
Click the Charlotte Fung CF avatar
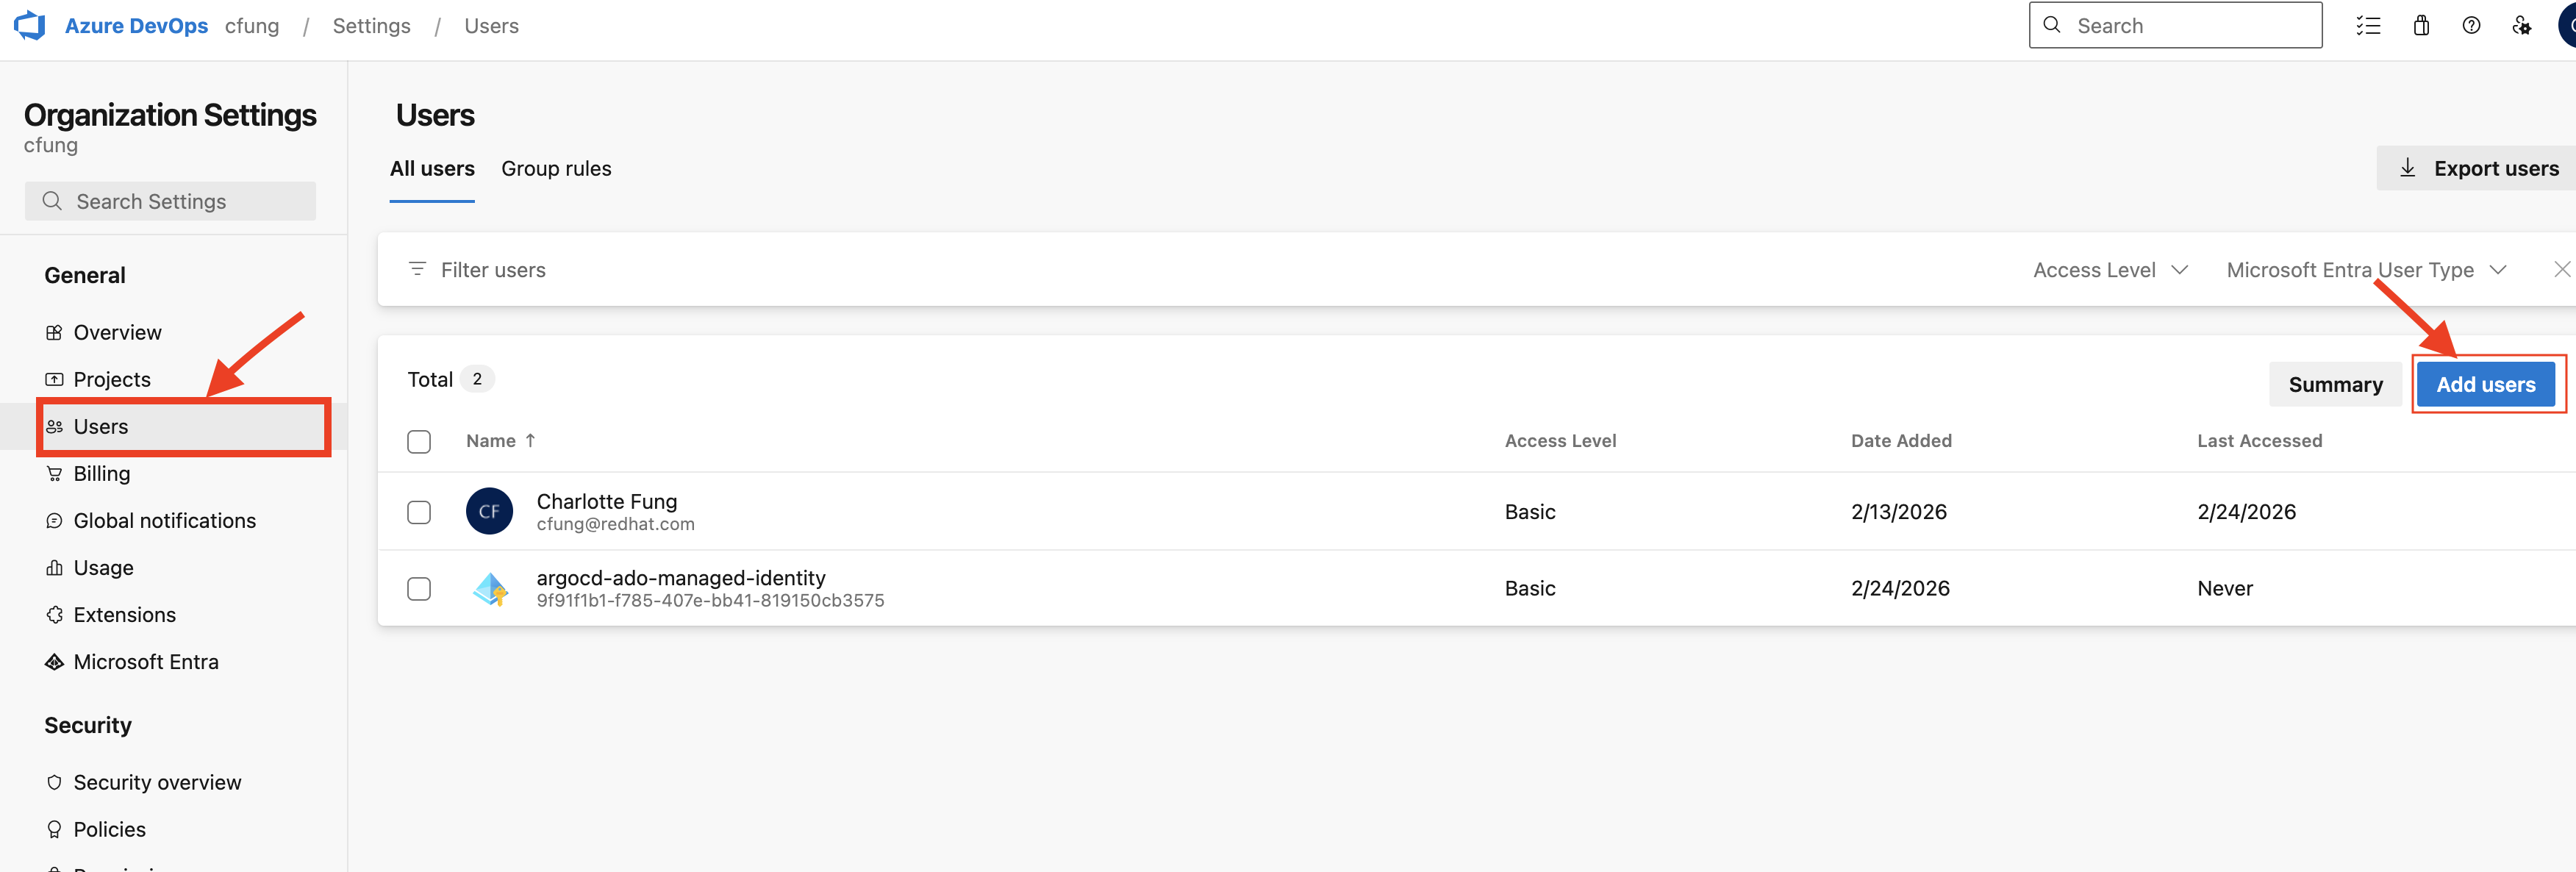489,511
